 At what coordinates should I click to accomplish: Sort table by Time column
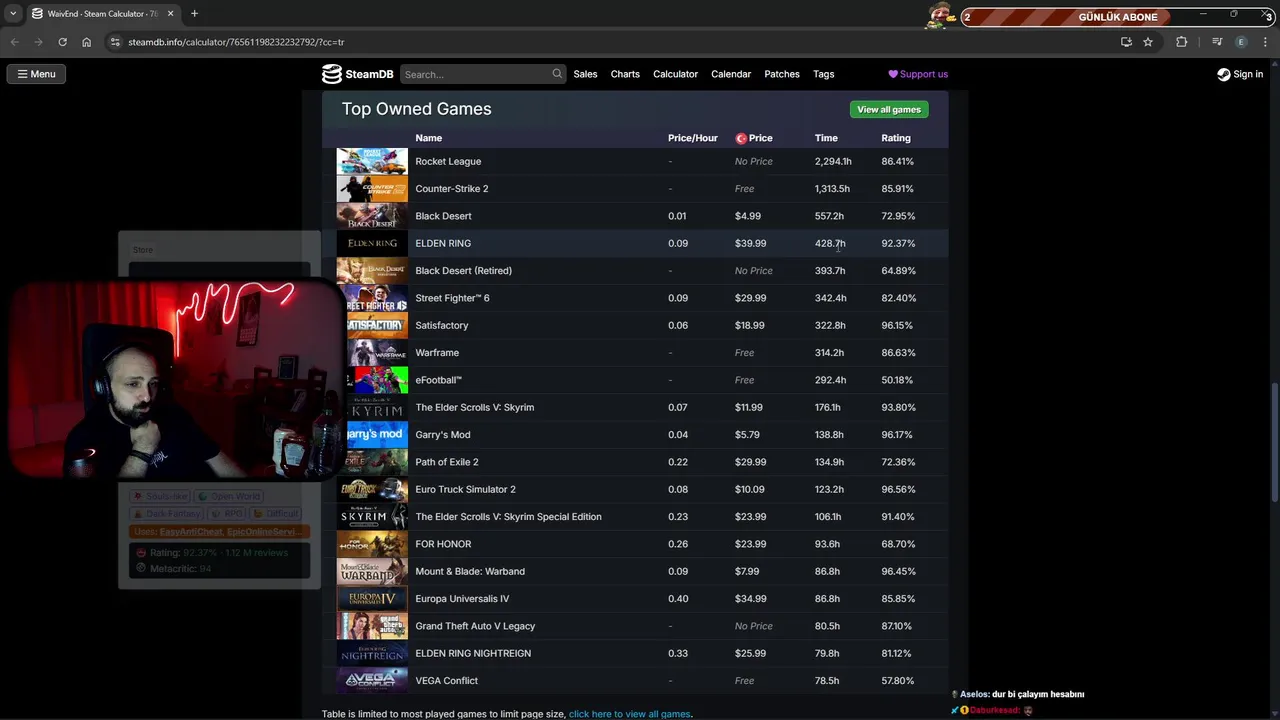pos(826,138)
